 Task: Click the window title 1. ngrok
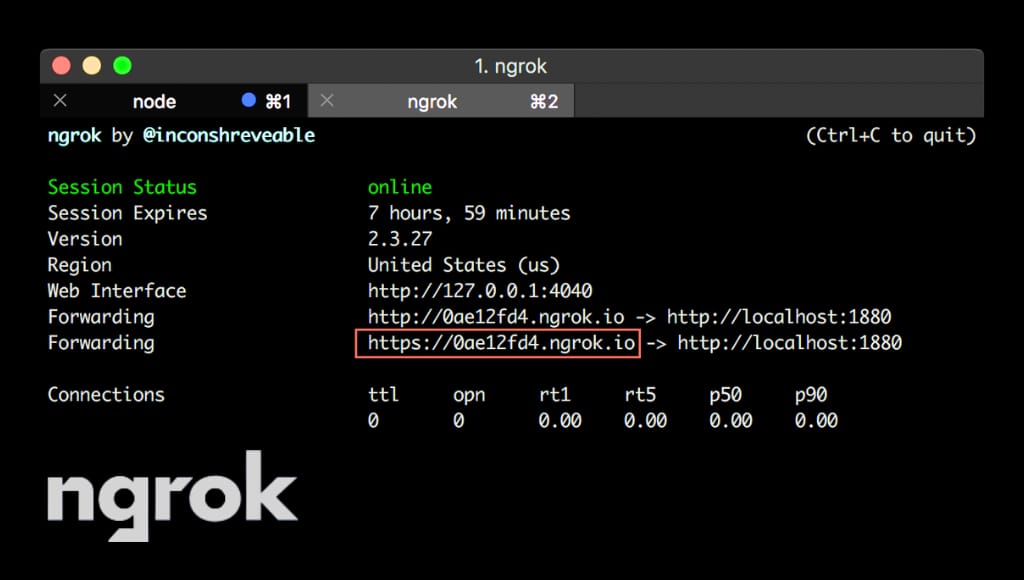point(511,66)
